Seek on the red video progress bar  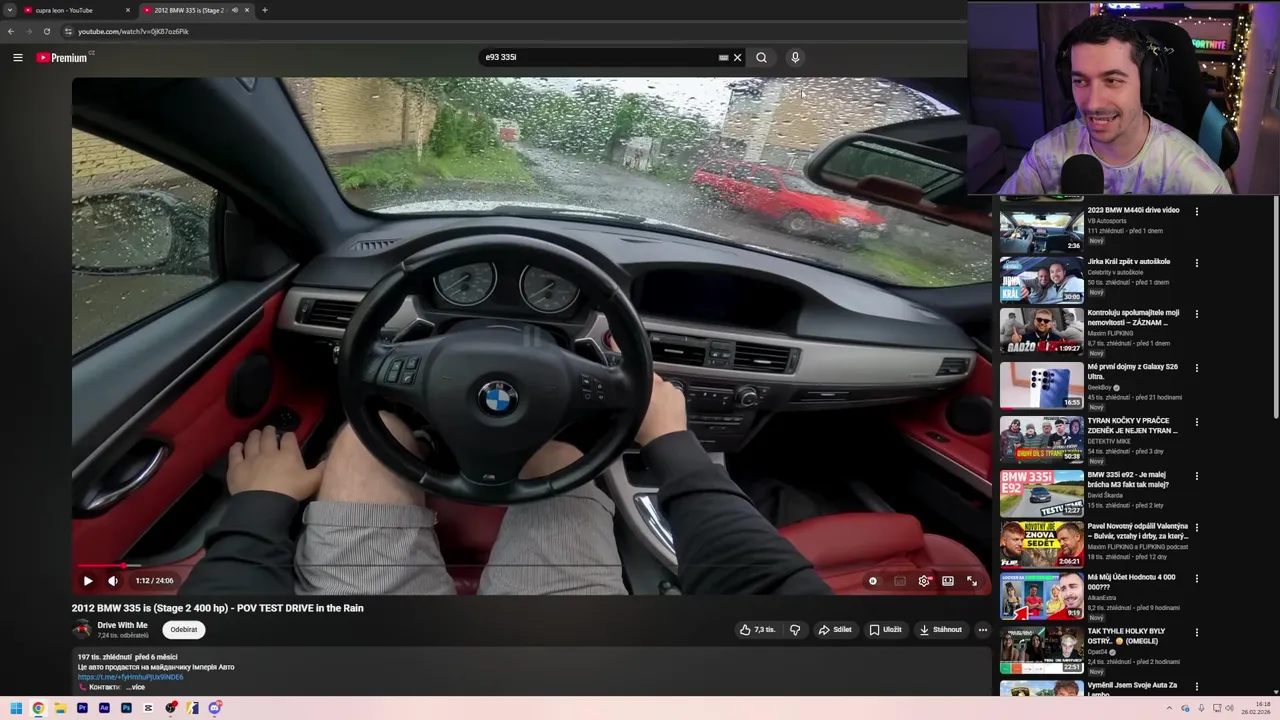coord(530,566)
